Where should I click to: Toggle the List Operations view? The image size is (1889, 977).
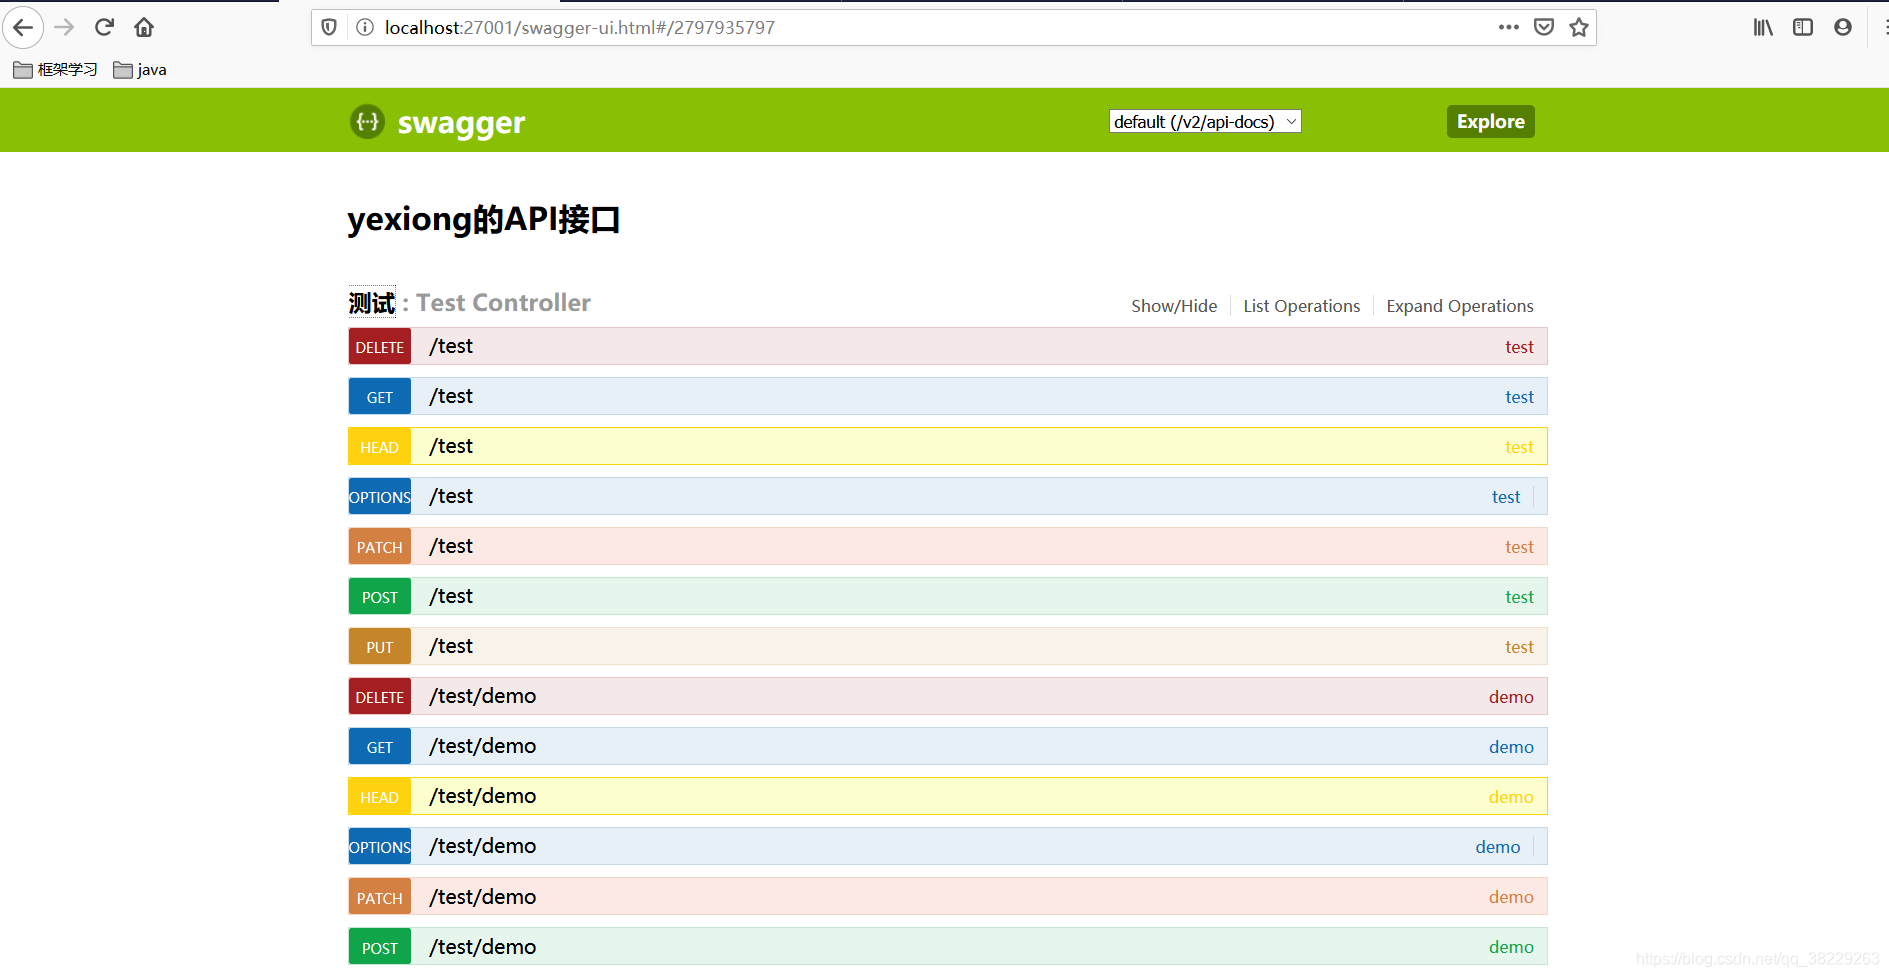[1301, 306]
